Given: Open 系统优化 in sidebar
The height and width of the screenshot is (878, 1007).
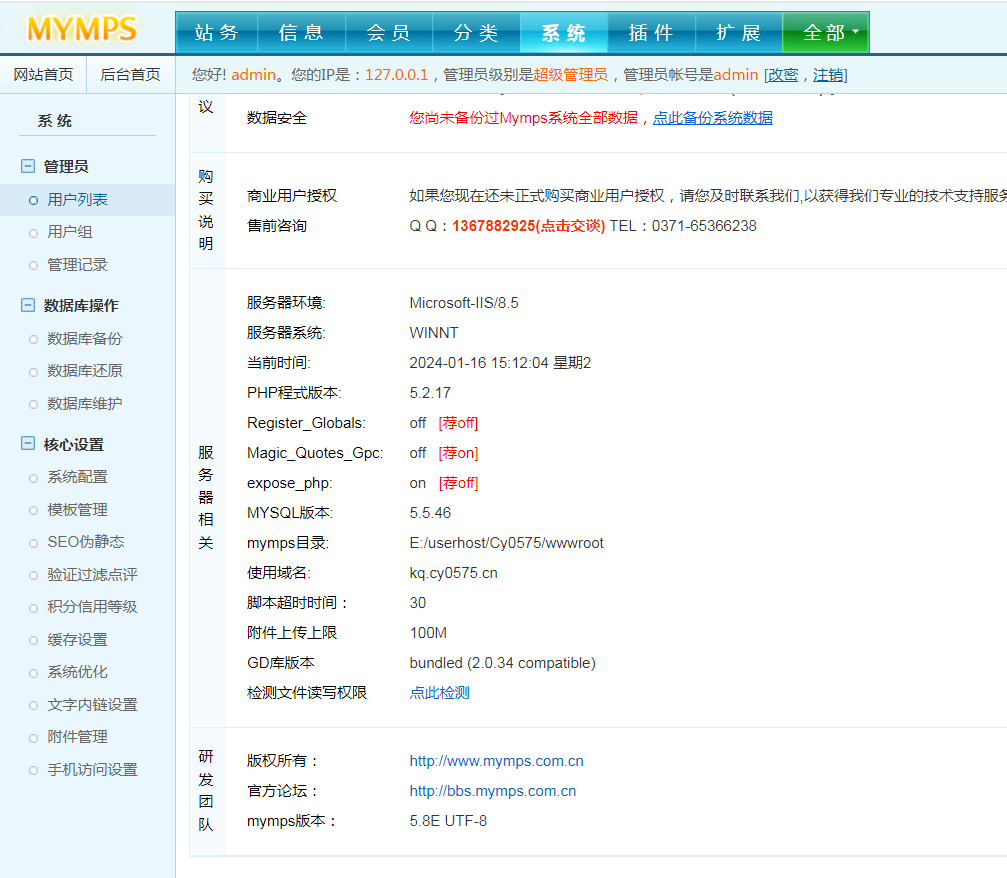Looking at the screenshot, I should coord(78,672).
